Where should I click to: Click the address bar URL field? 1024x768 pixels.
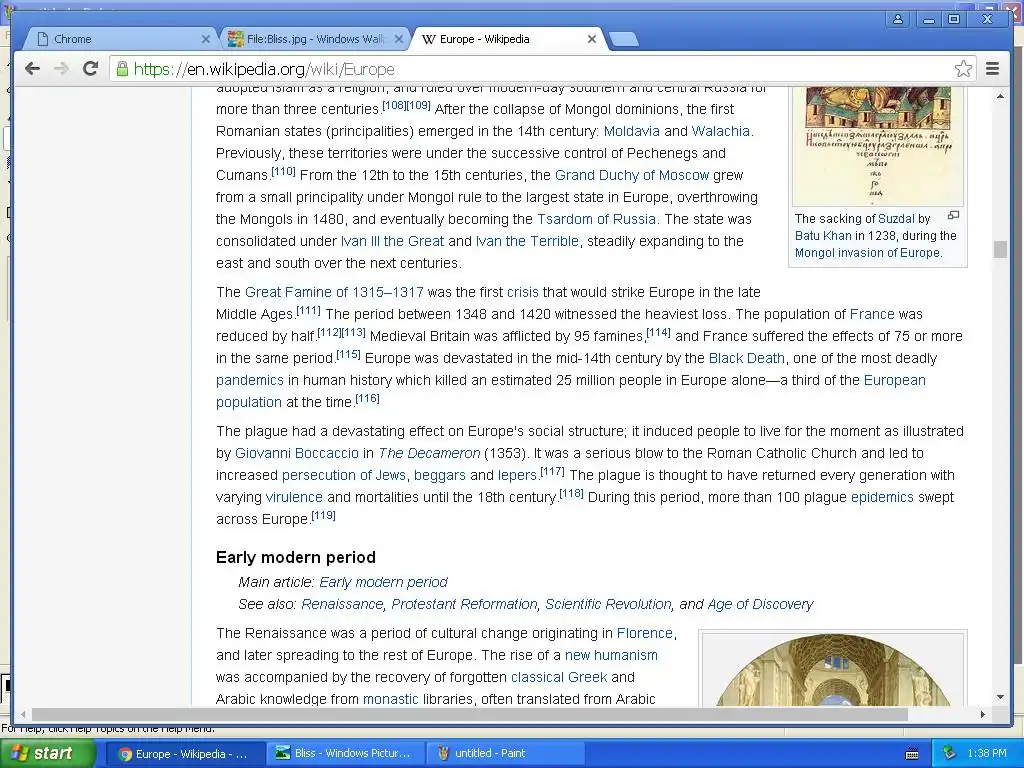point(542,69)
